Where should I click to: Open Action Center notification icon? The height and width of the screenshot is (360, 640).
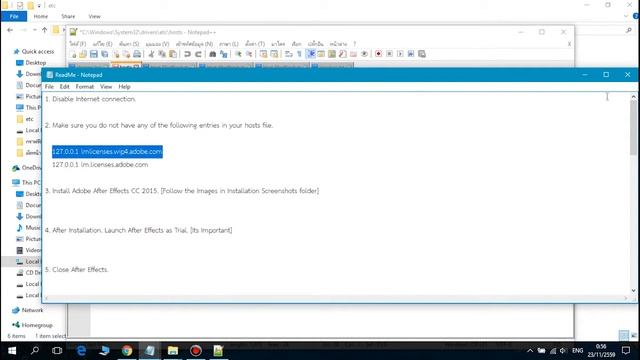point(626,351)
